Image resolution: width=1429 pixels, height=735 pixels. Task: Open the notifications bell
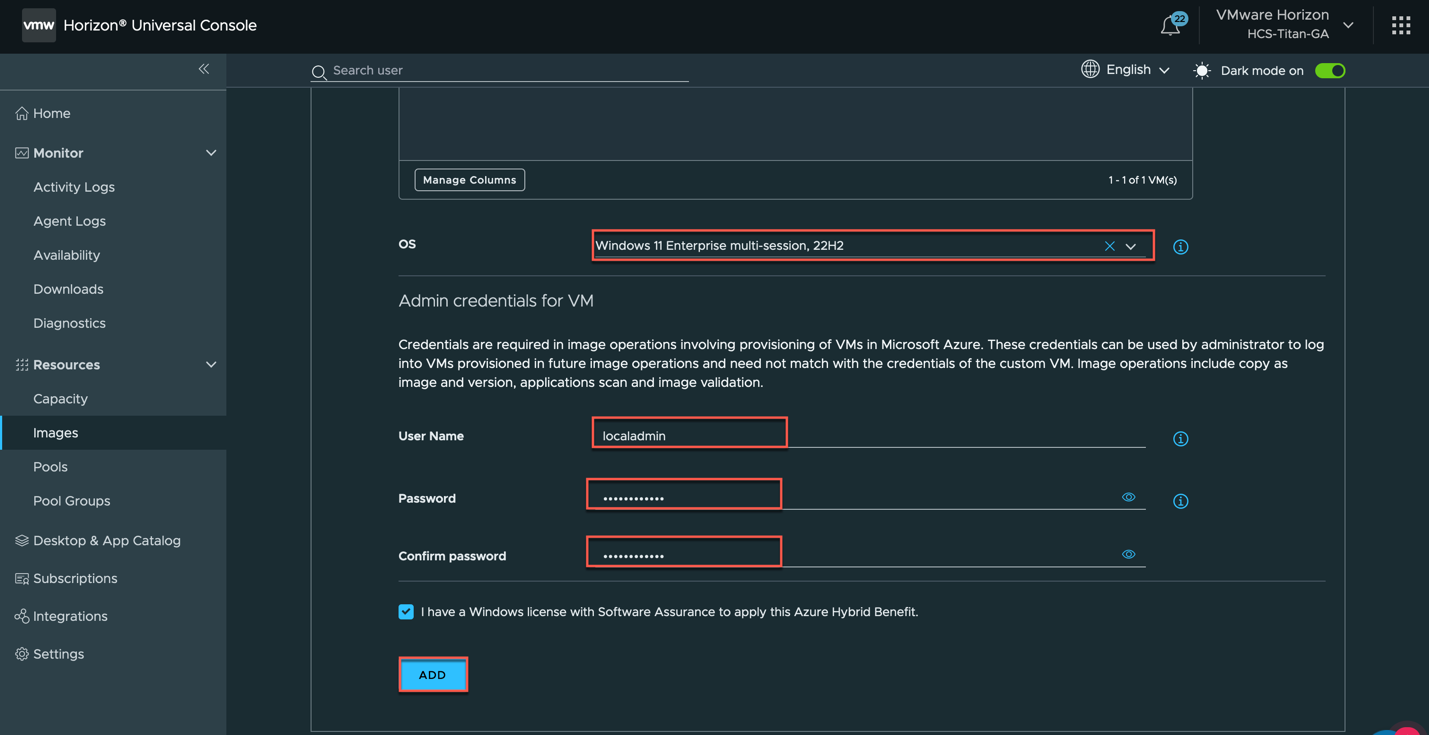(x=1170, y=26)
